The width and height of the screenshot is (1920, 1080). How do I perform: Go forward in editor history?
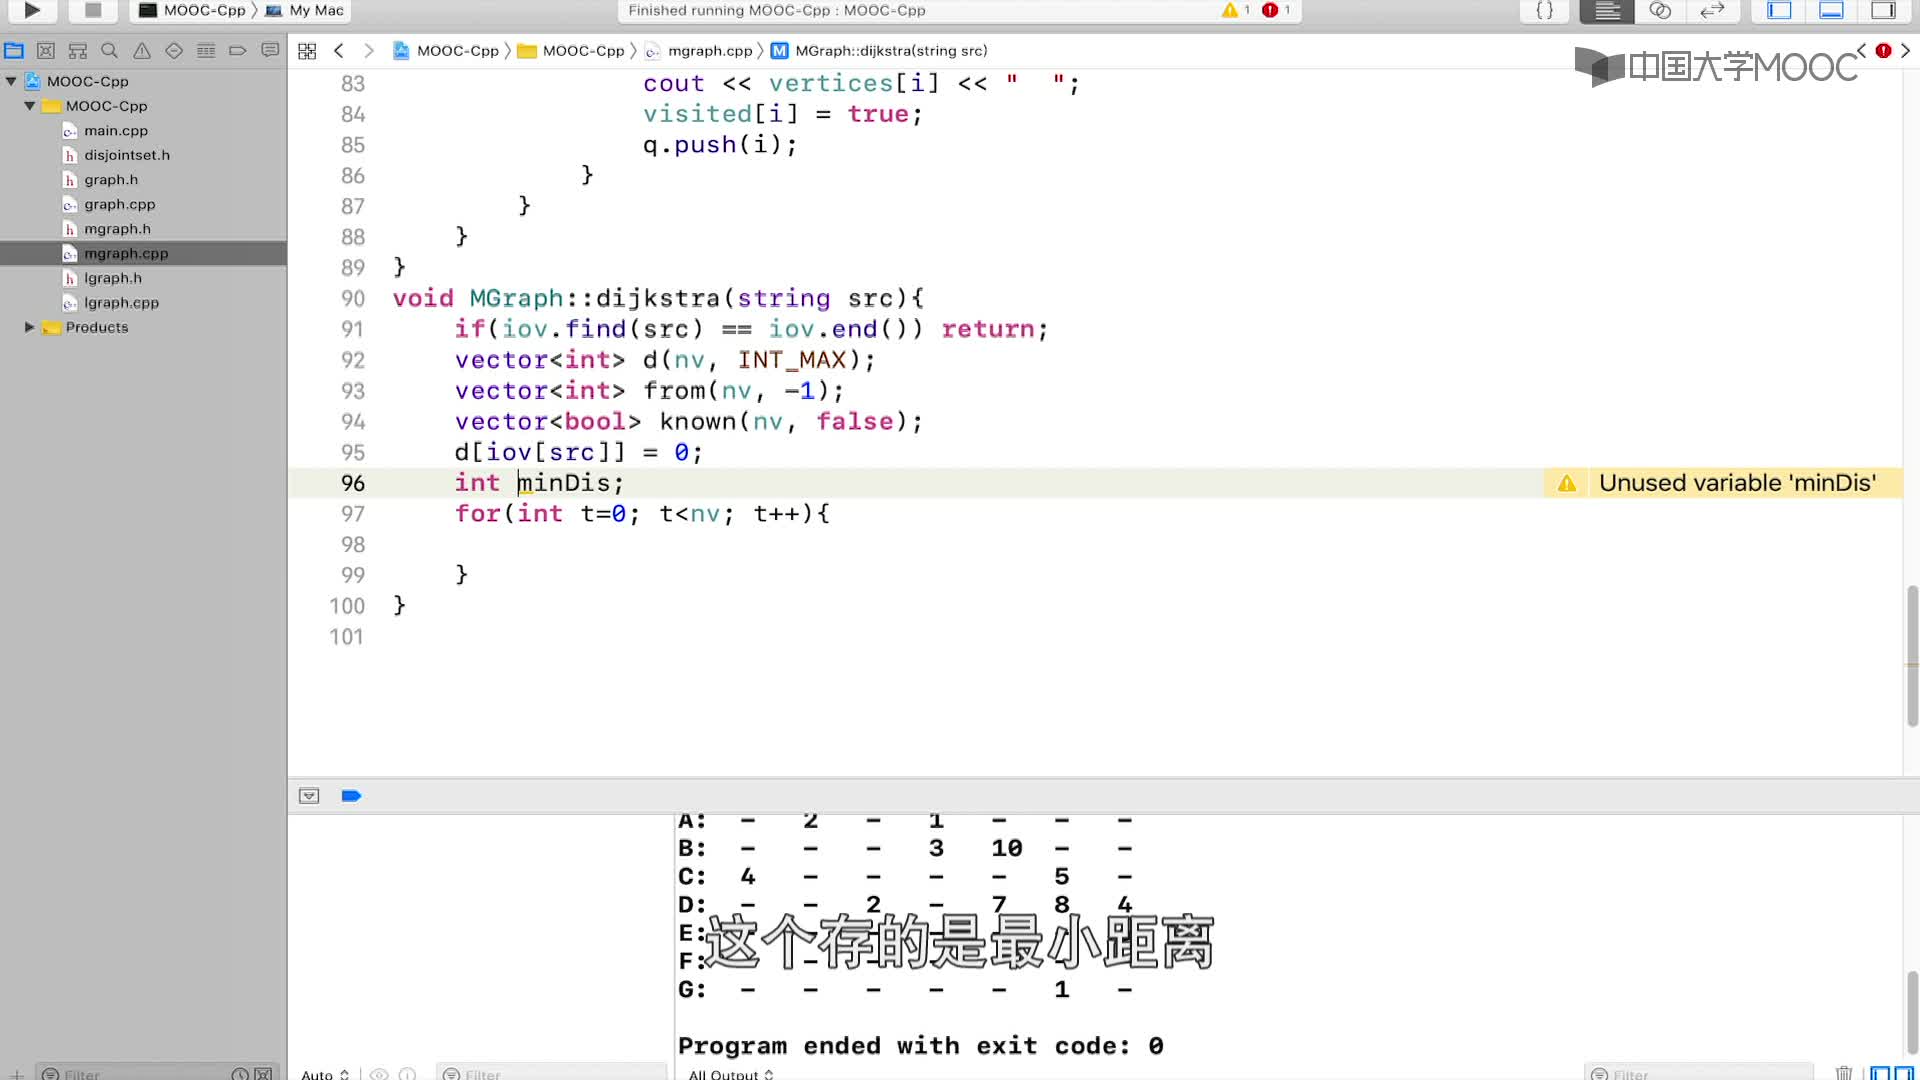click(x=369, y=51)
